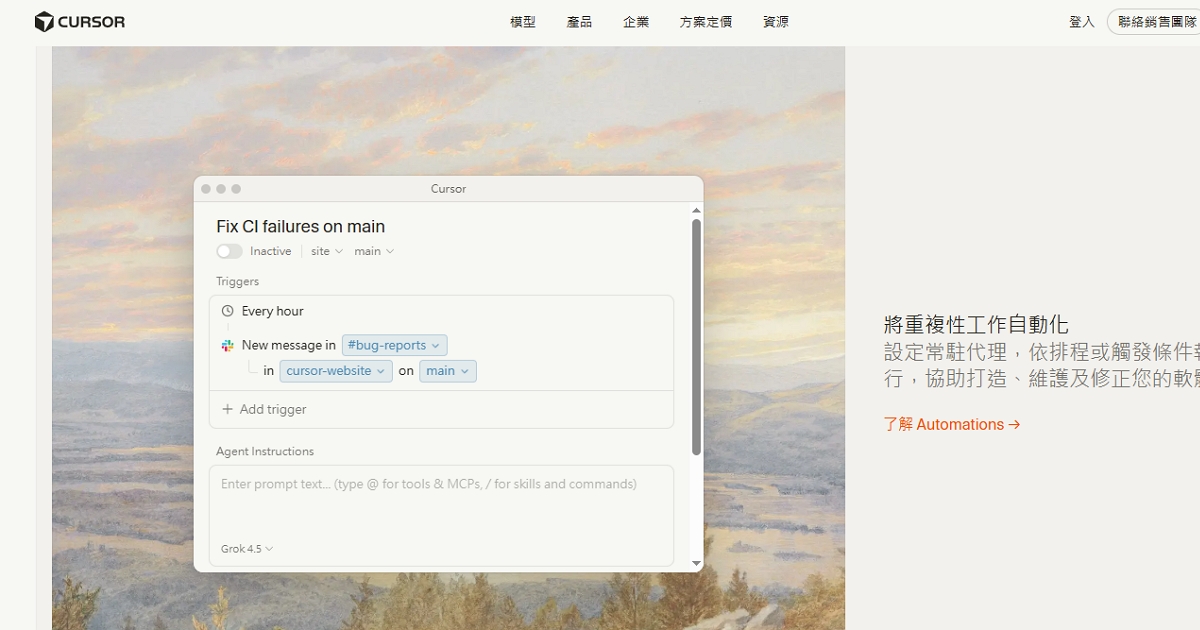Click the Cursor logo in header
The image size is (1200, 630).
pos(80,22)
